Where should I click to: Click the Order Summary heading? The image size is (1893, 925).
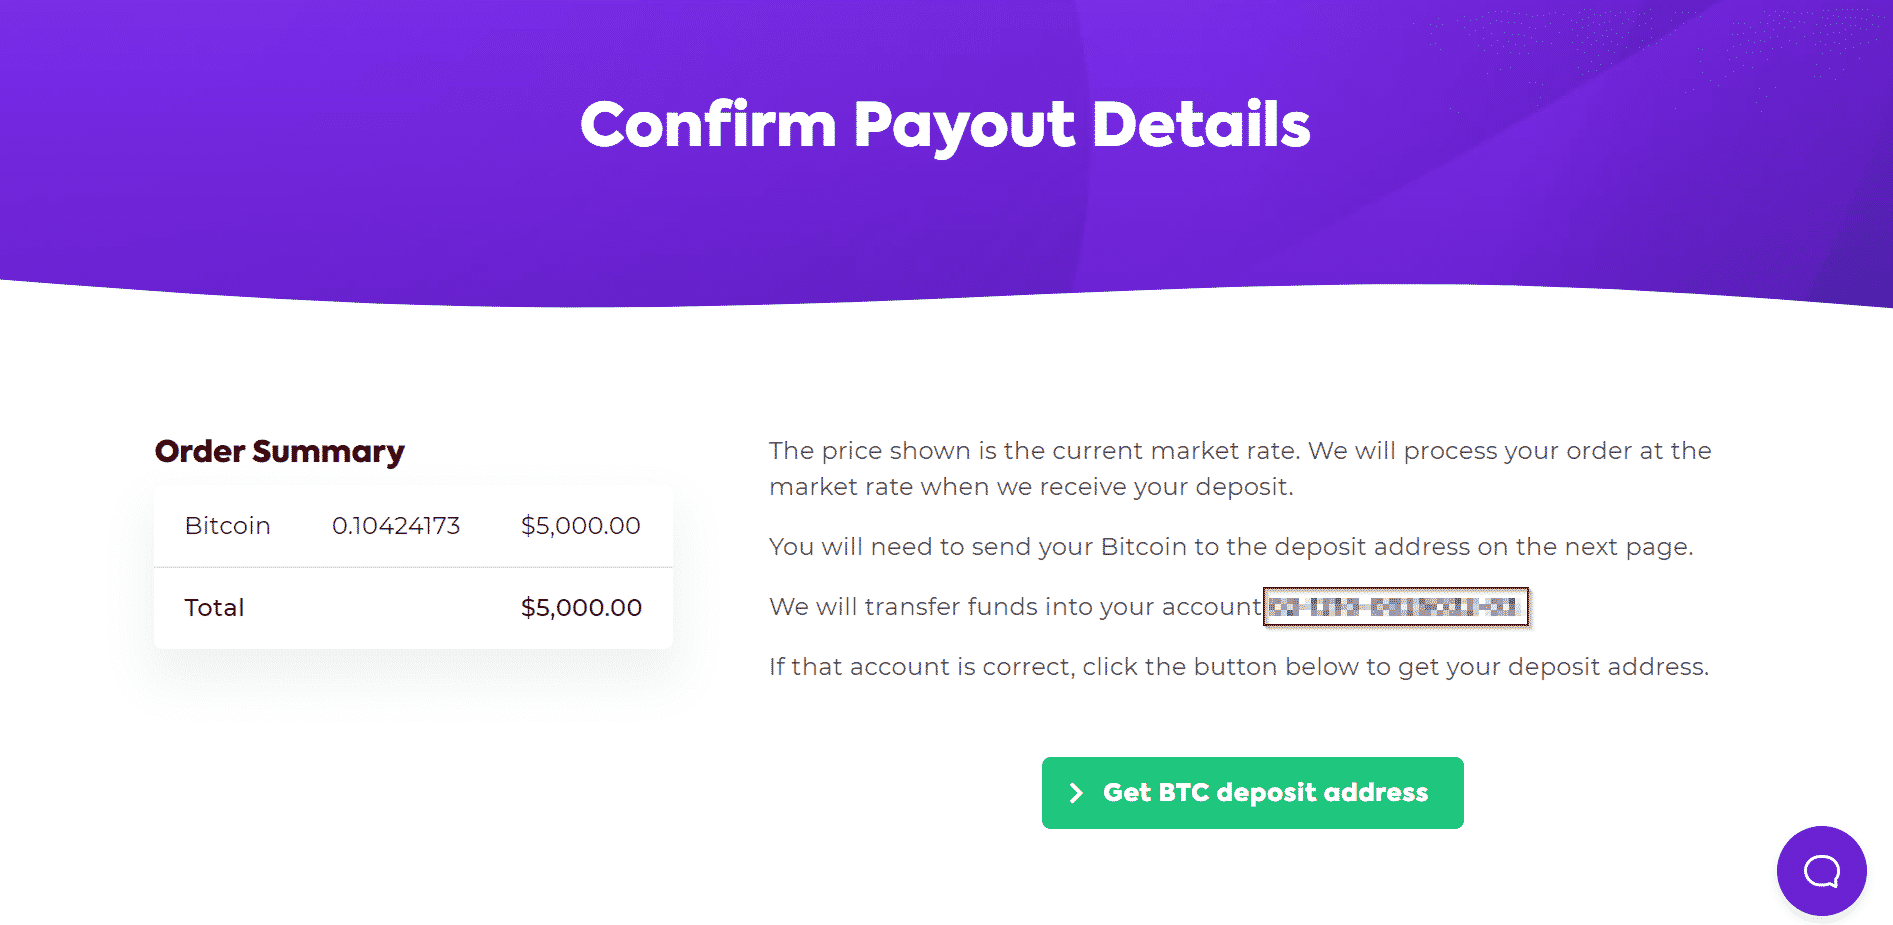point(280,452)
